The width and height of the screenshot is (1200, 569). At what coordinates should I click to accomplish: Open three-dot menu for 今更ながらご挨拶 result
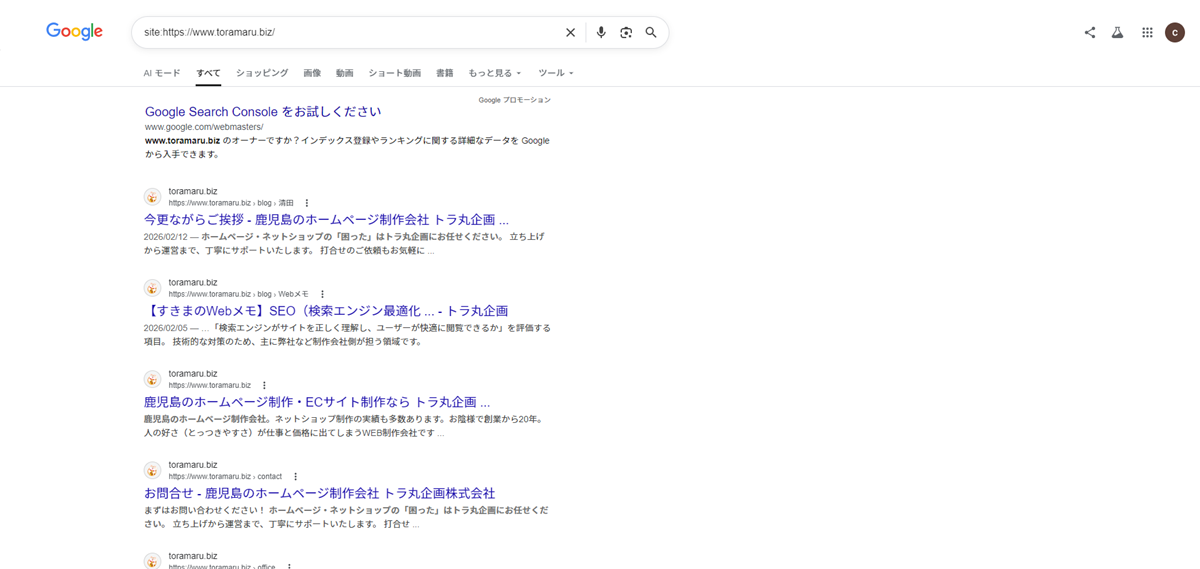pyautogui.click(x=307, y=203)
